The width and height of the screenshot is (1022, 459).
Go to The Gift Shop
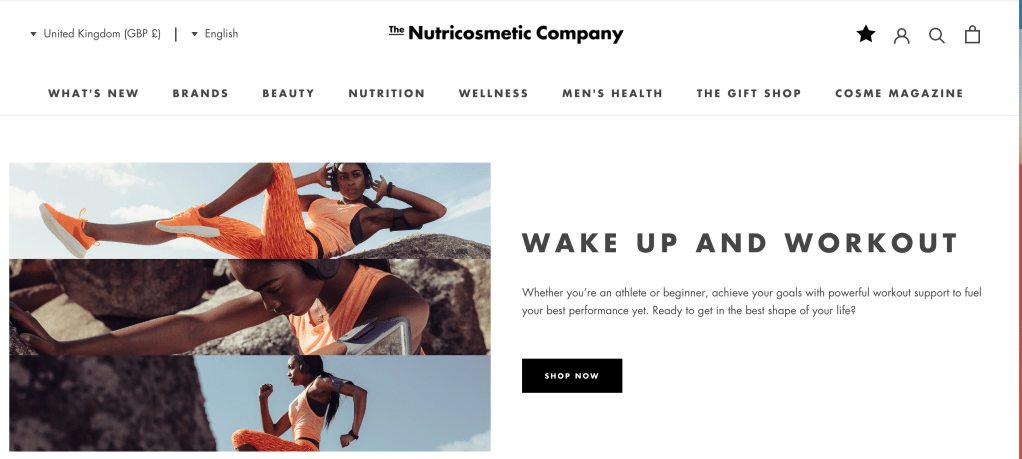click(x=749, y=93)
